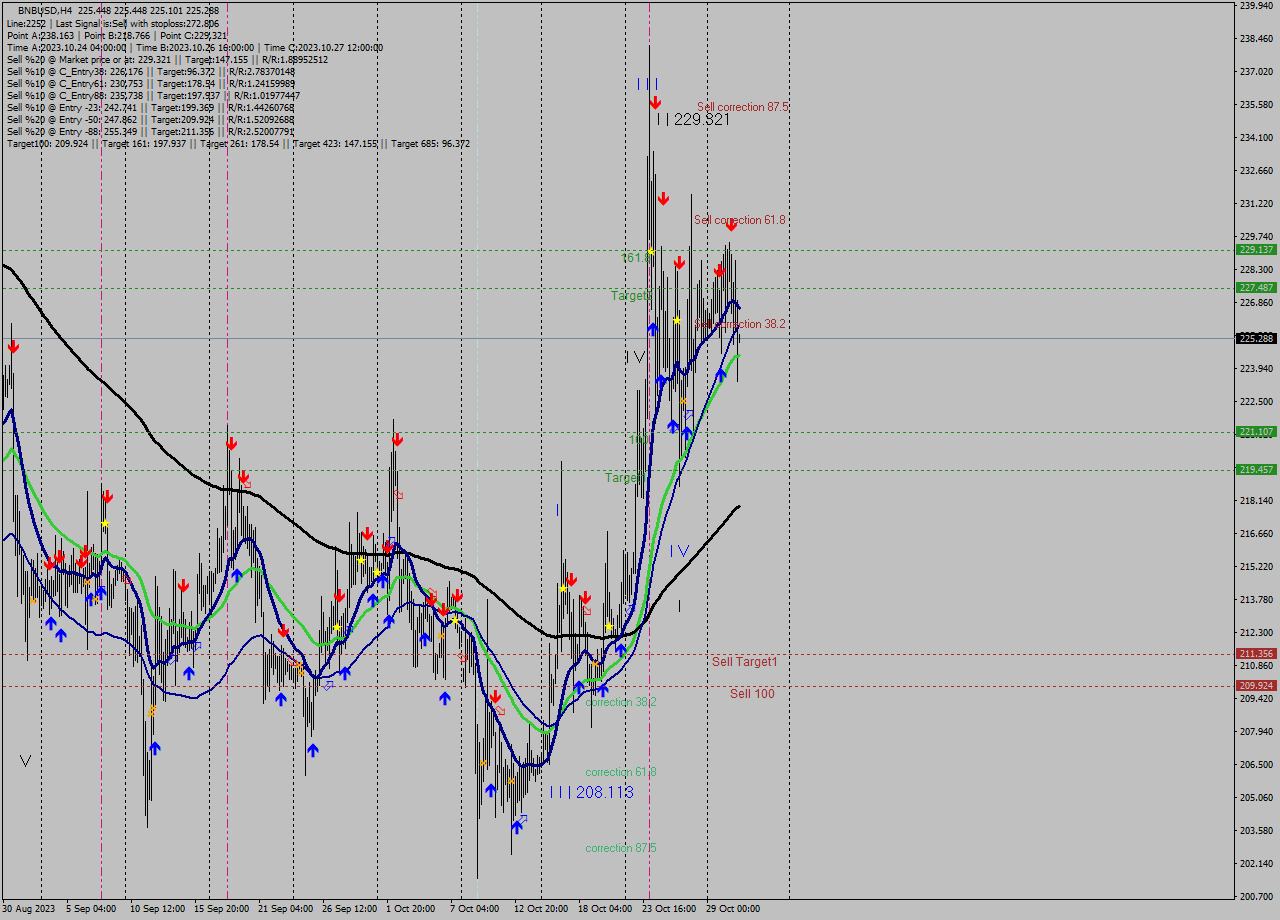Image resolution: width=1280 pixels, height=920 pixels.
Task: Click the 205.060 price scale value
Action: point(1256,797)
